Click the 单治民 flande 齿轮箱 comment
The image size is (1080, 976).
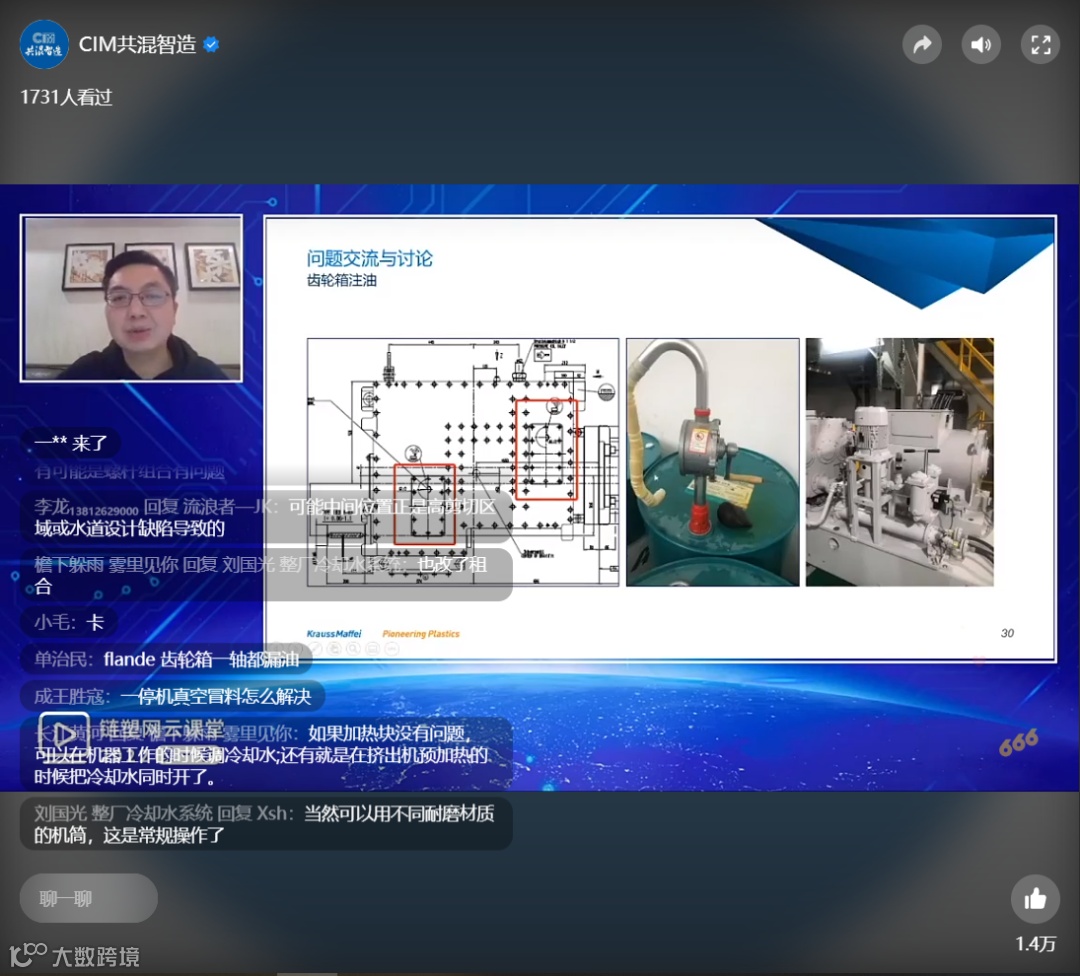click(x=167, y=659)
